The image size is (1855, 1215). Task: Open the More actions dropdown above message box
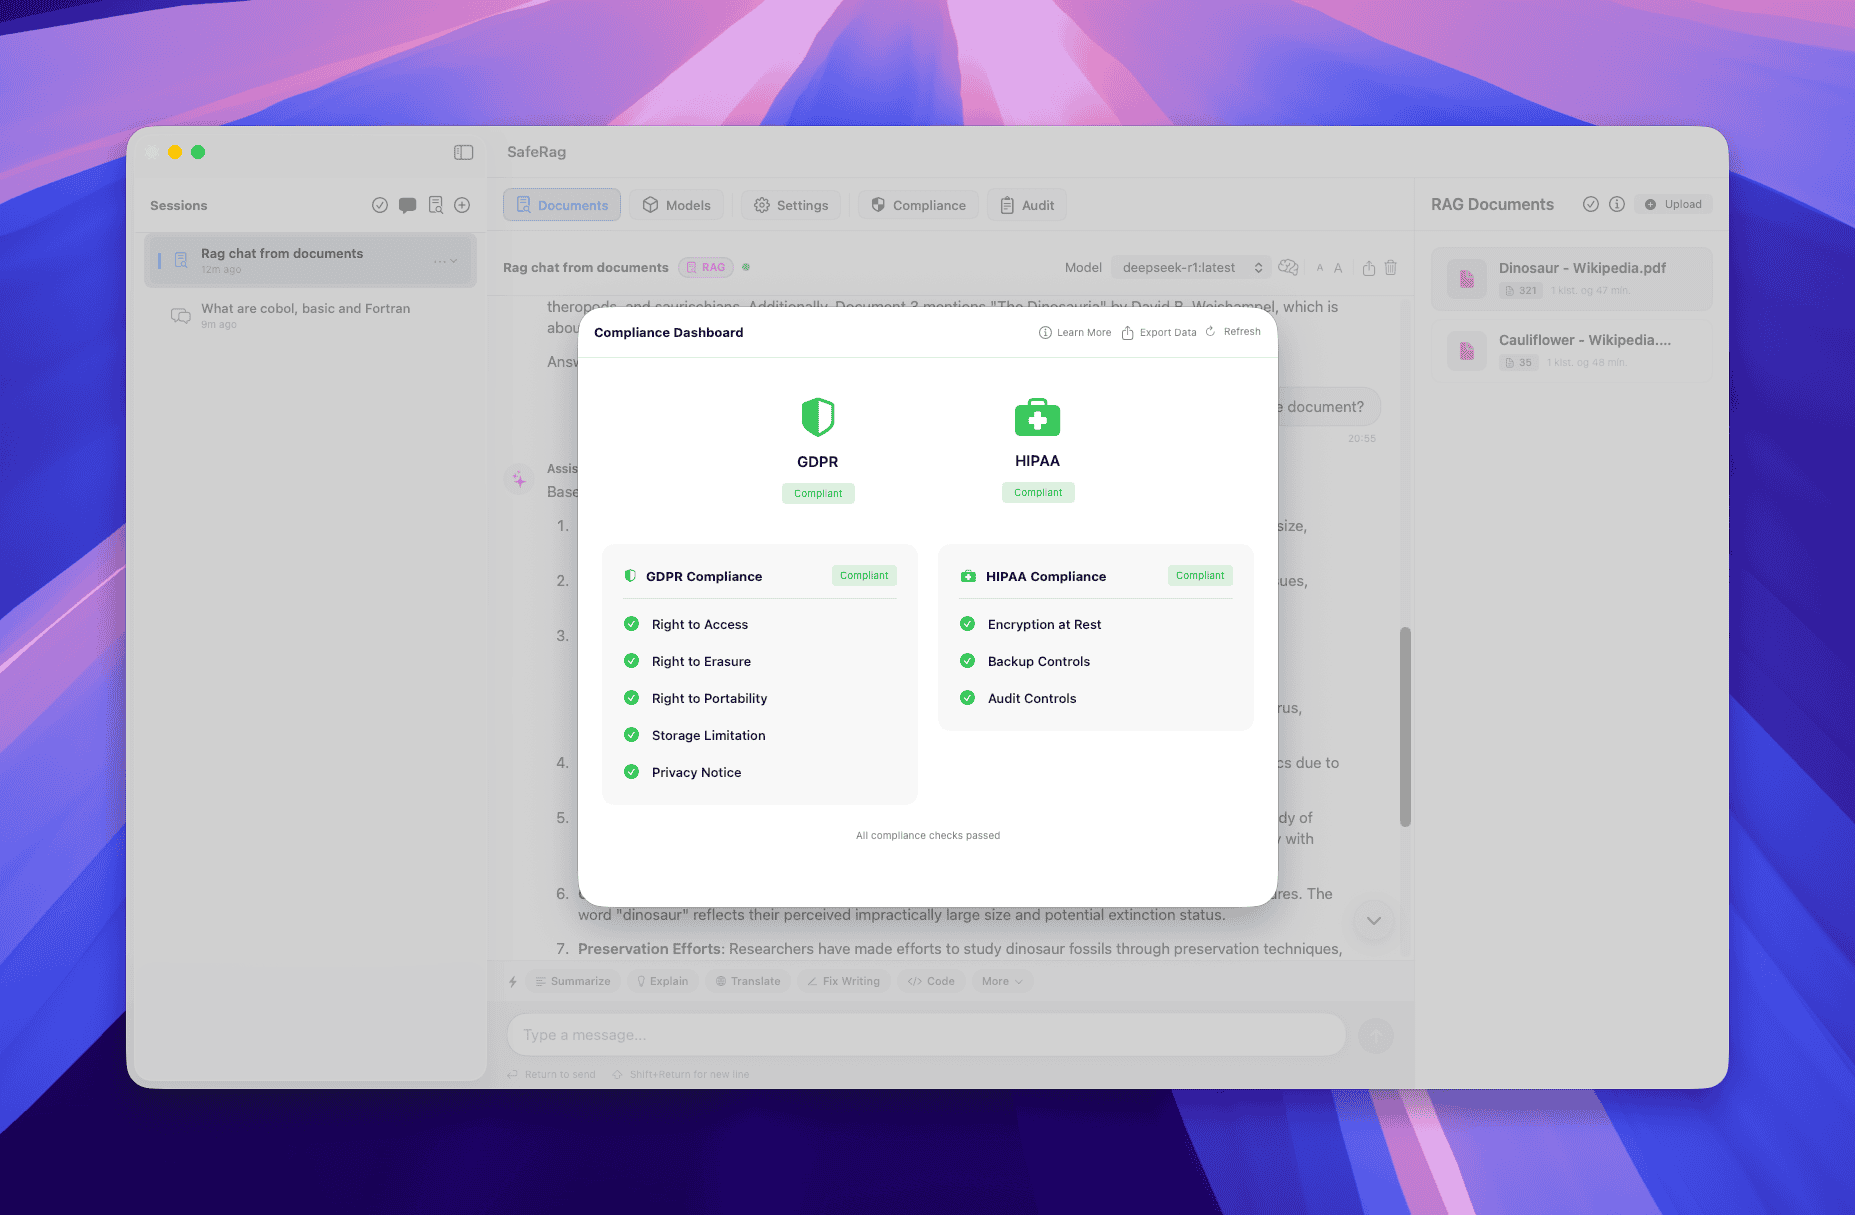click(x=1001, y=981)
